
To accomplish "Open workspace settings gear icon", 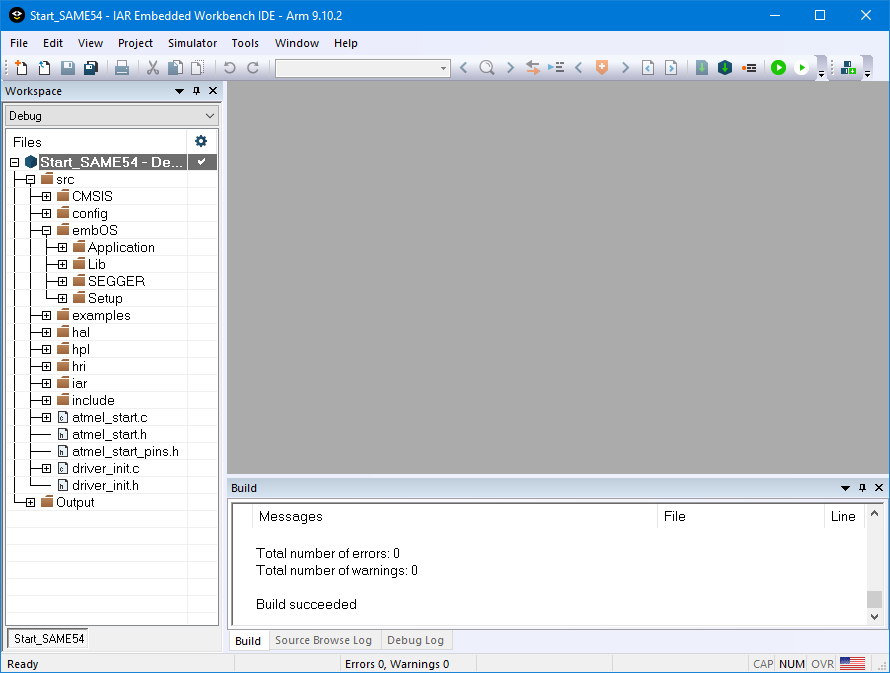I will click(201, 141).
